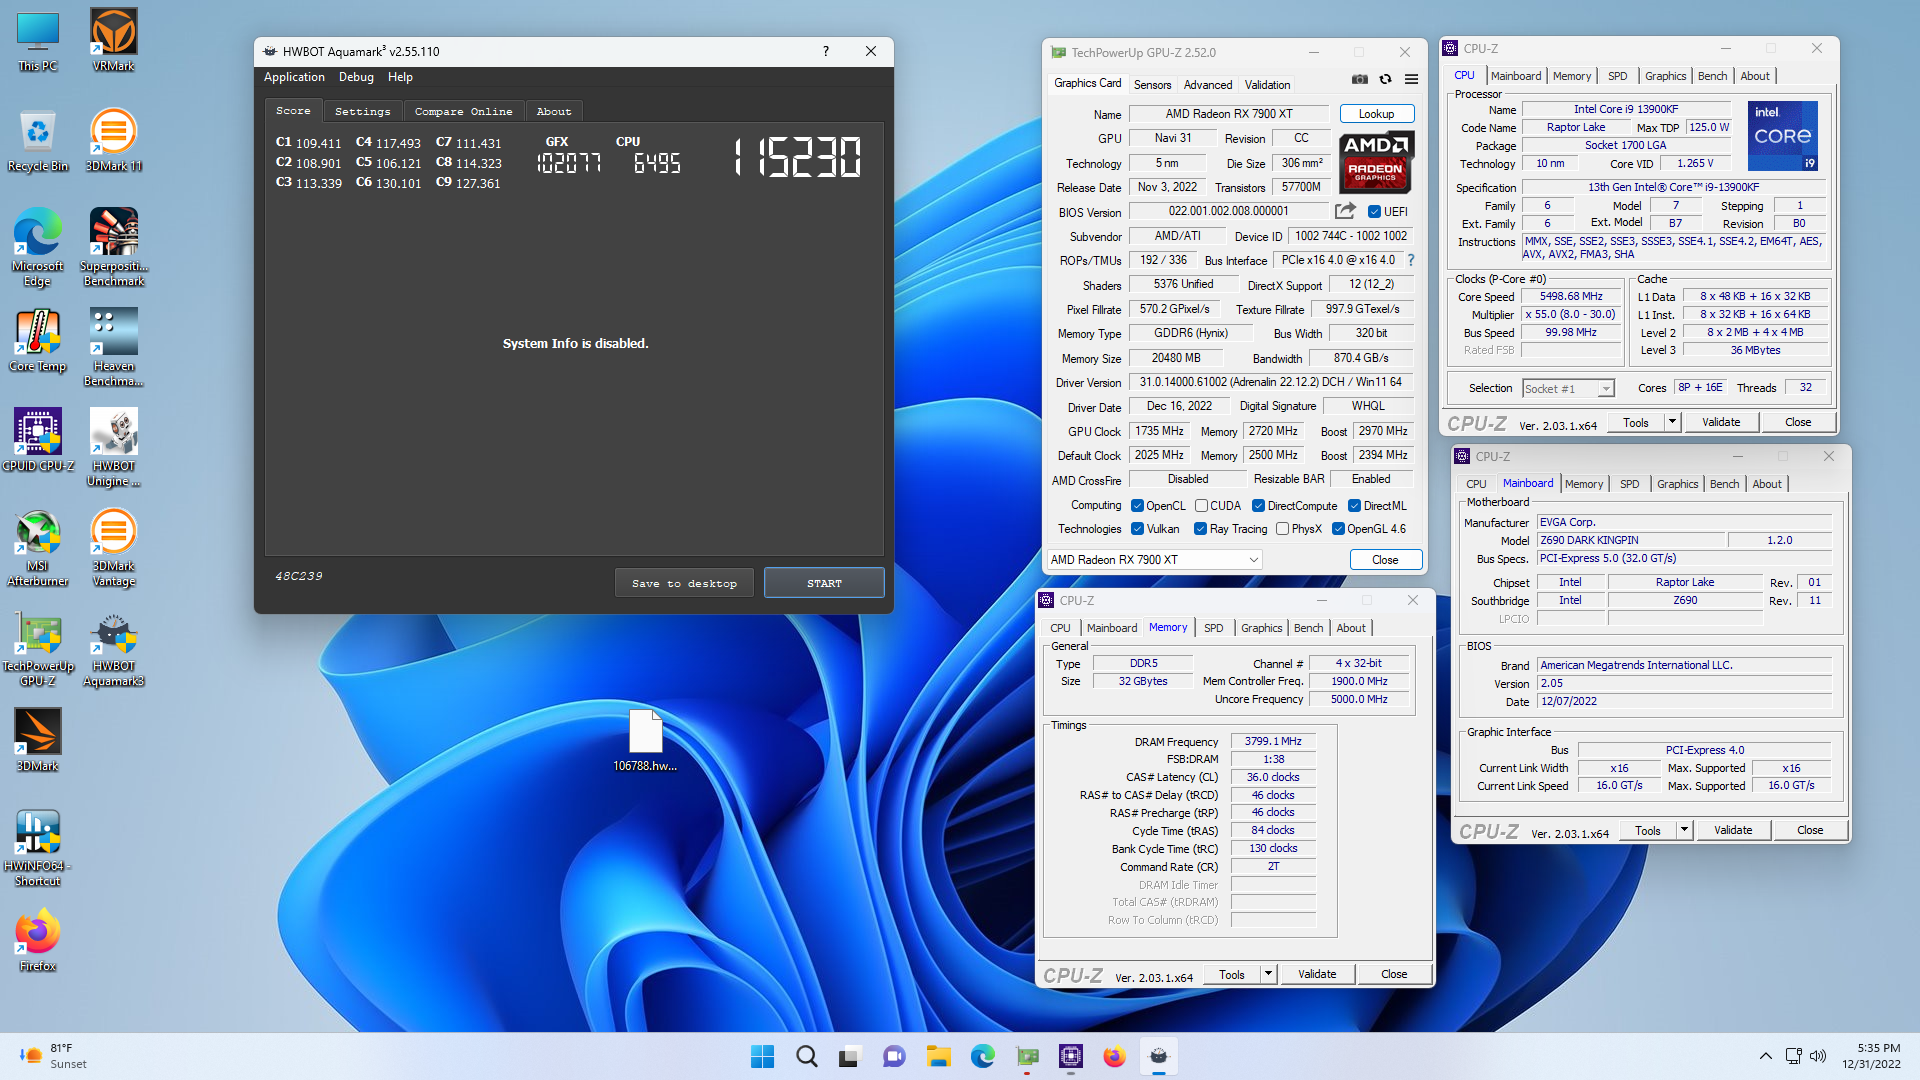
Task: Open the Heaven Benchmark desktop icon
Action: (x=113, y=347)
